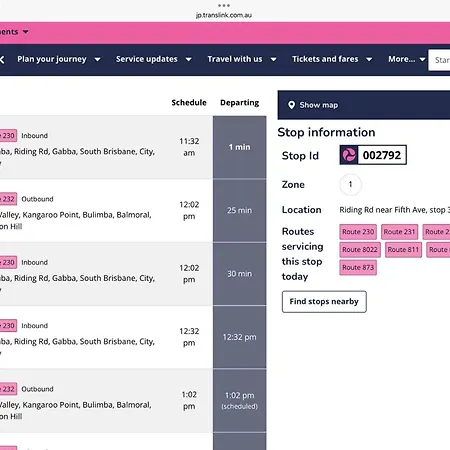450x450 pixels.
Task: Click the 25 min departing cell
Action: click(239, 210)
